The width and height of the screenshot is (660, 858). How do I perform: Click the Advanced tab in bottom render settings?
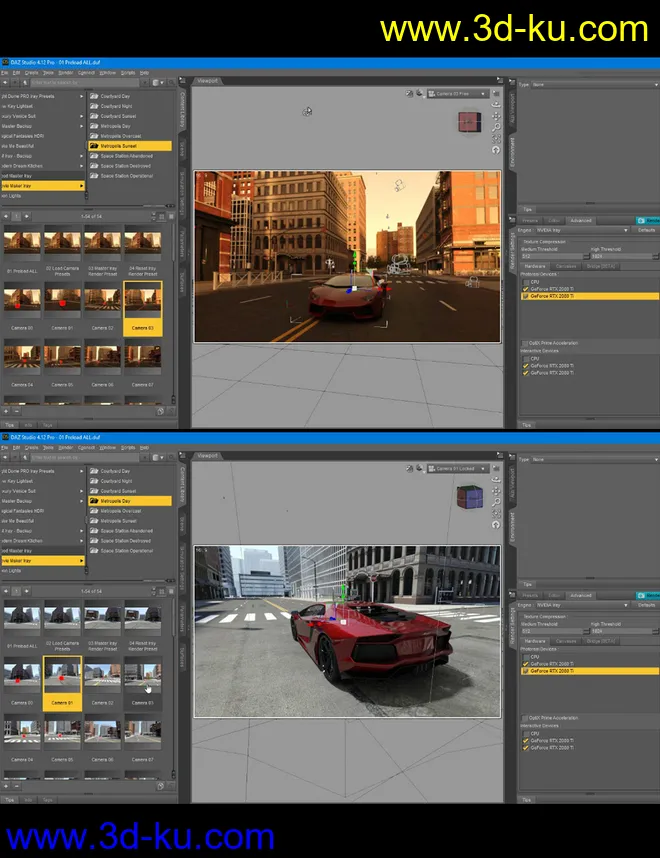tap(581, 595)
